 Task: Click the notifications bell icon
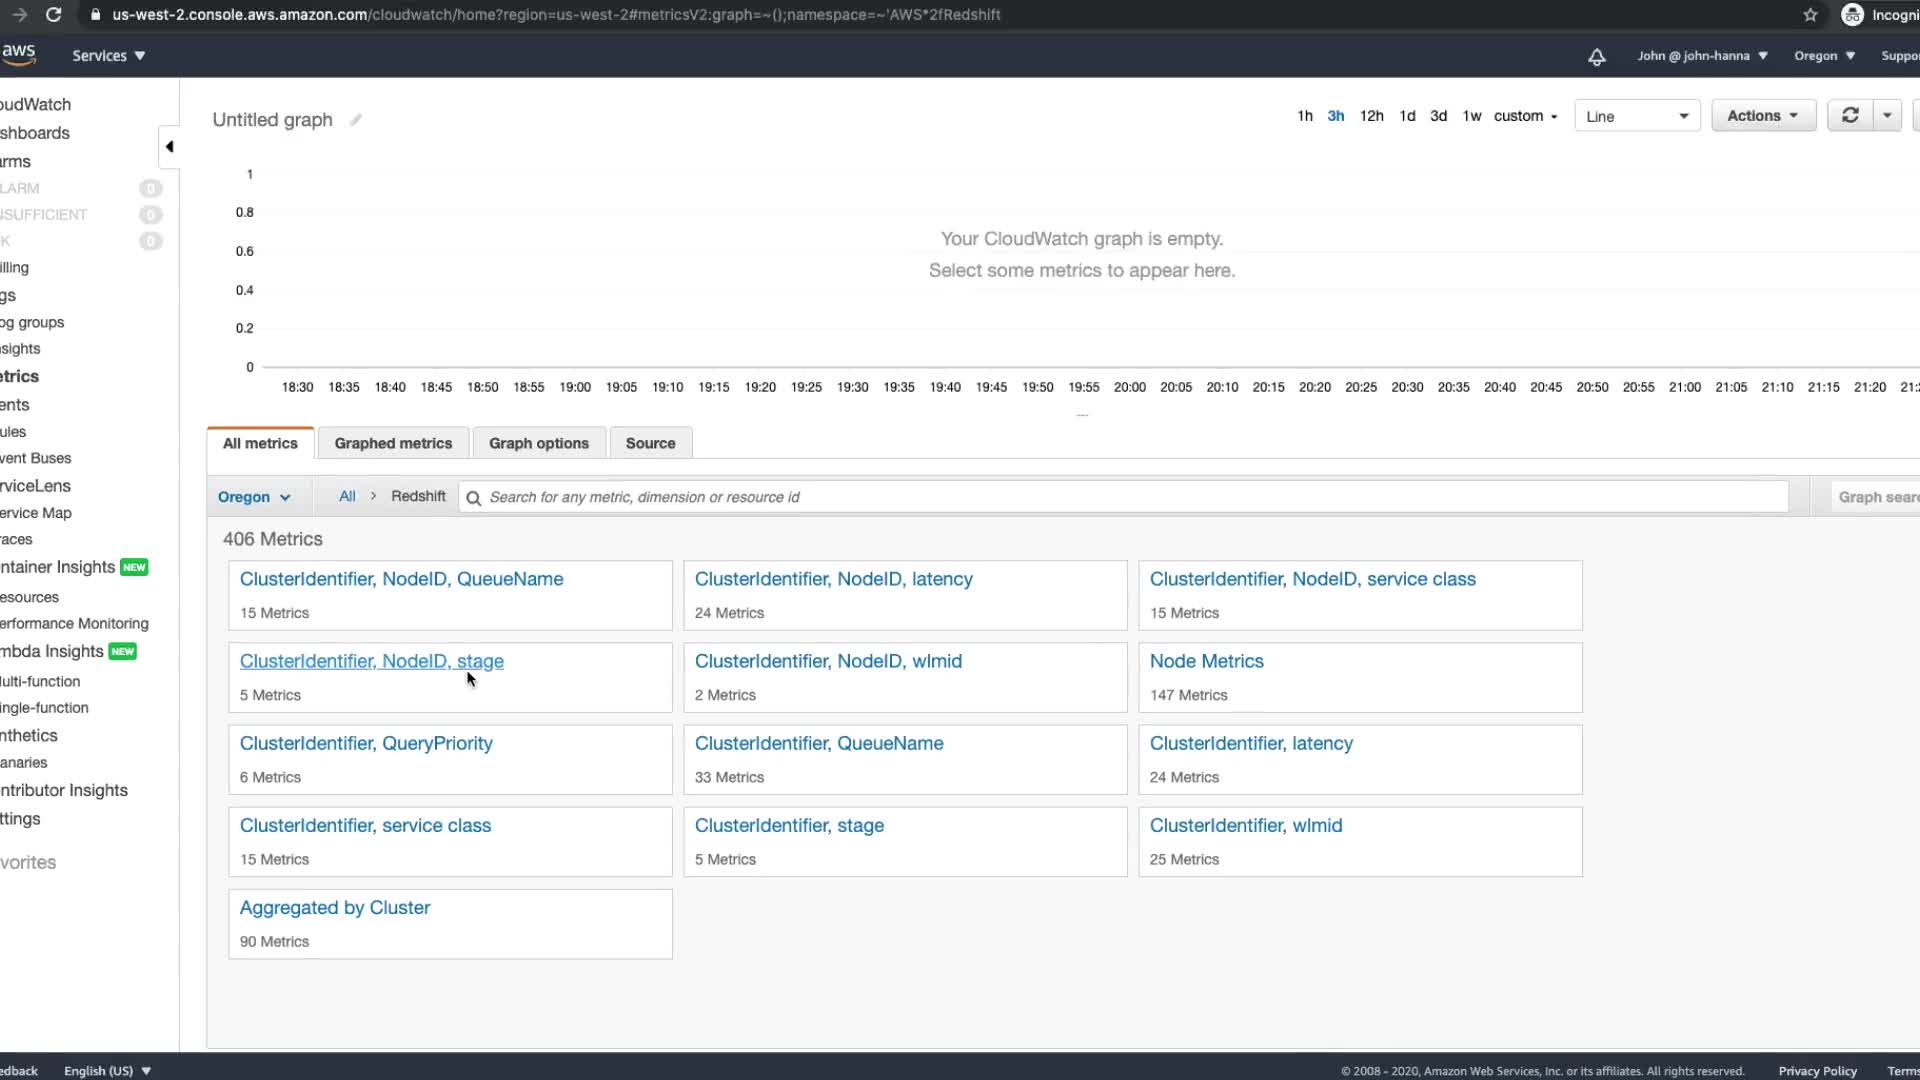click(1597, 57)
